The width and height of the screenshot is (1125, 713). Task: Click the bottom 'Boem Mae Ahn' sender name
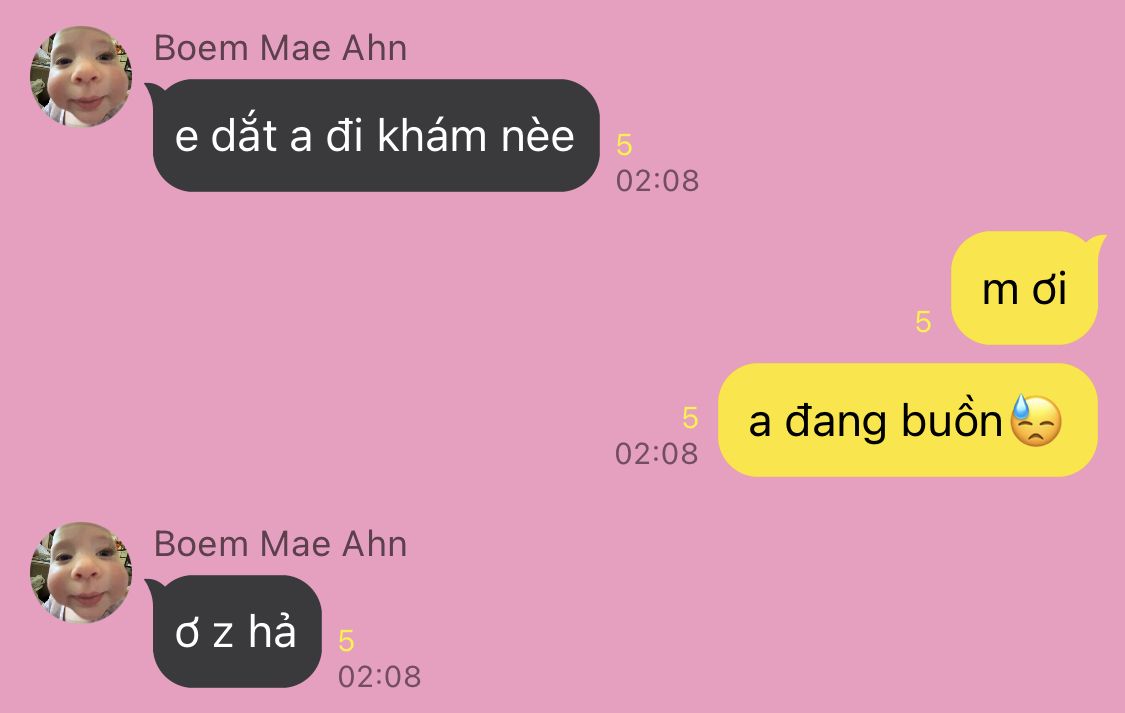click(281, 544)
